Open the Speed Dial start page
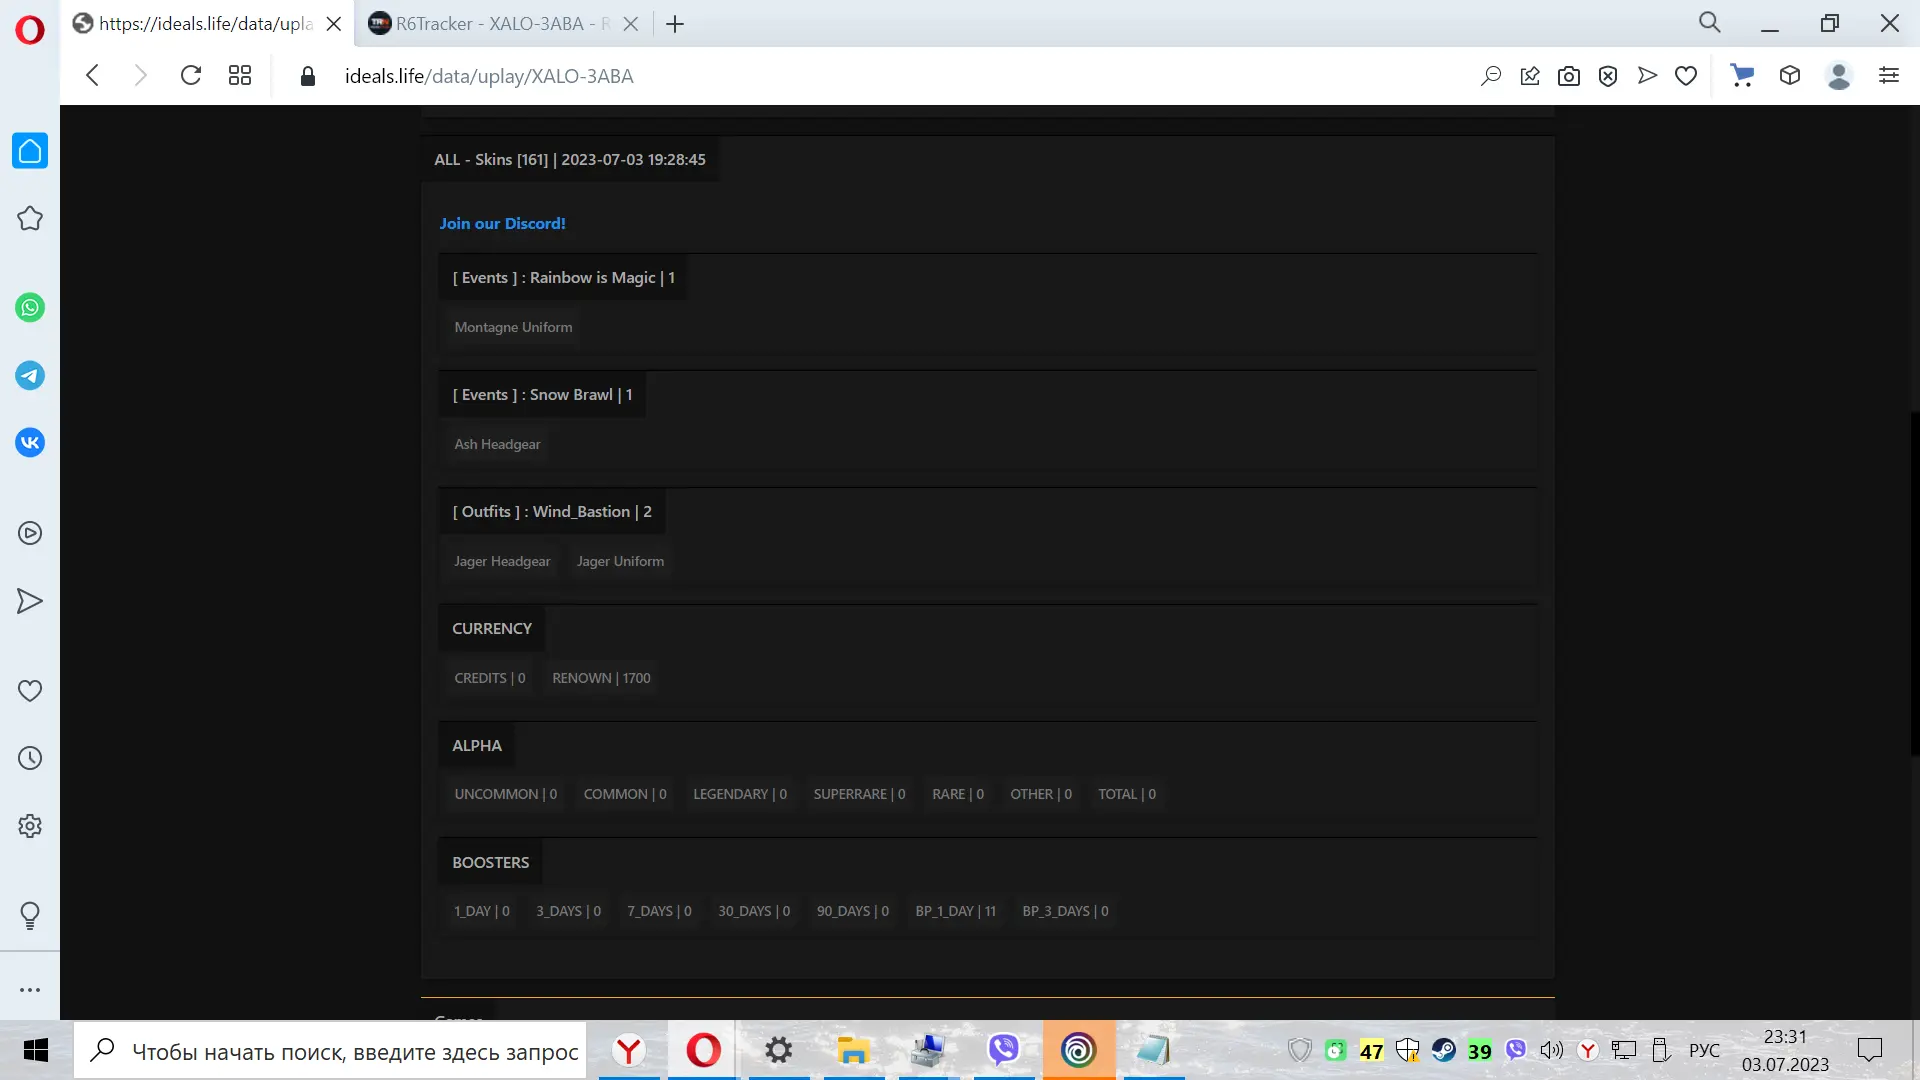Image resolution: width=1920 pixels, height=1080 pixels. tap(239, 76)
